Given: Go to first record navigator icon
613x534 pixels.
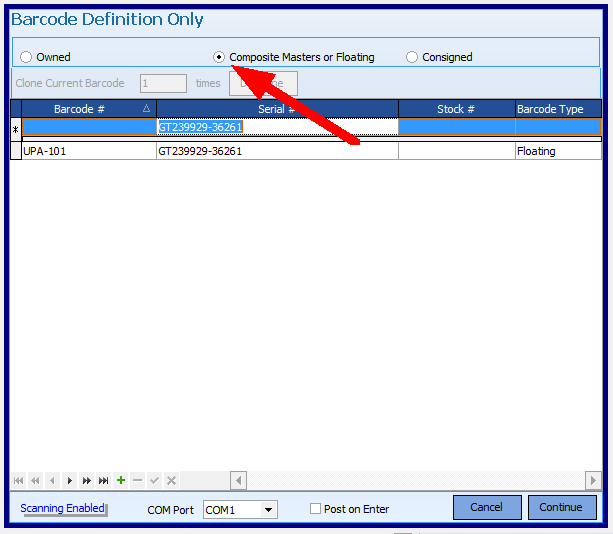Looking at the screenshot, I should pos(18,481).
